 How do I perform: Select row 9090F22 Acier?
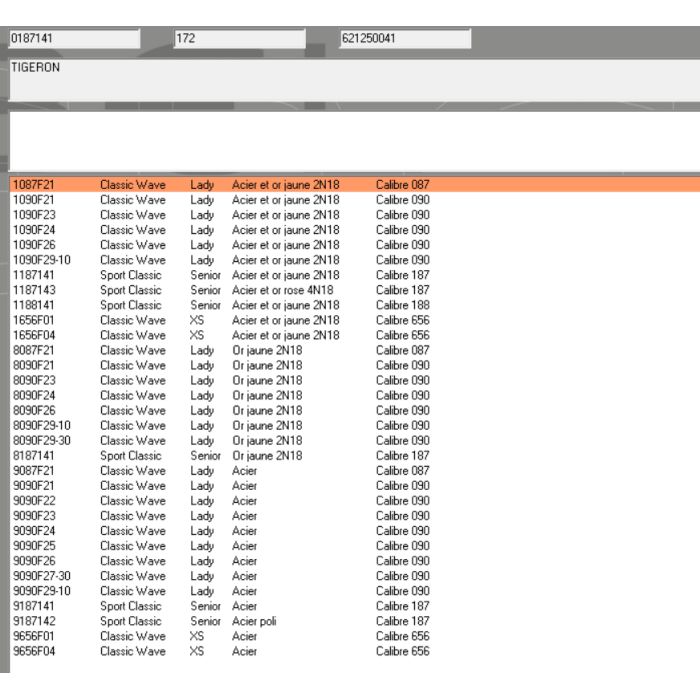354,500
